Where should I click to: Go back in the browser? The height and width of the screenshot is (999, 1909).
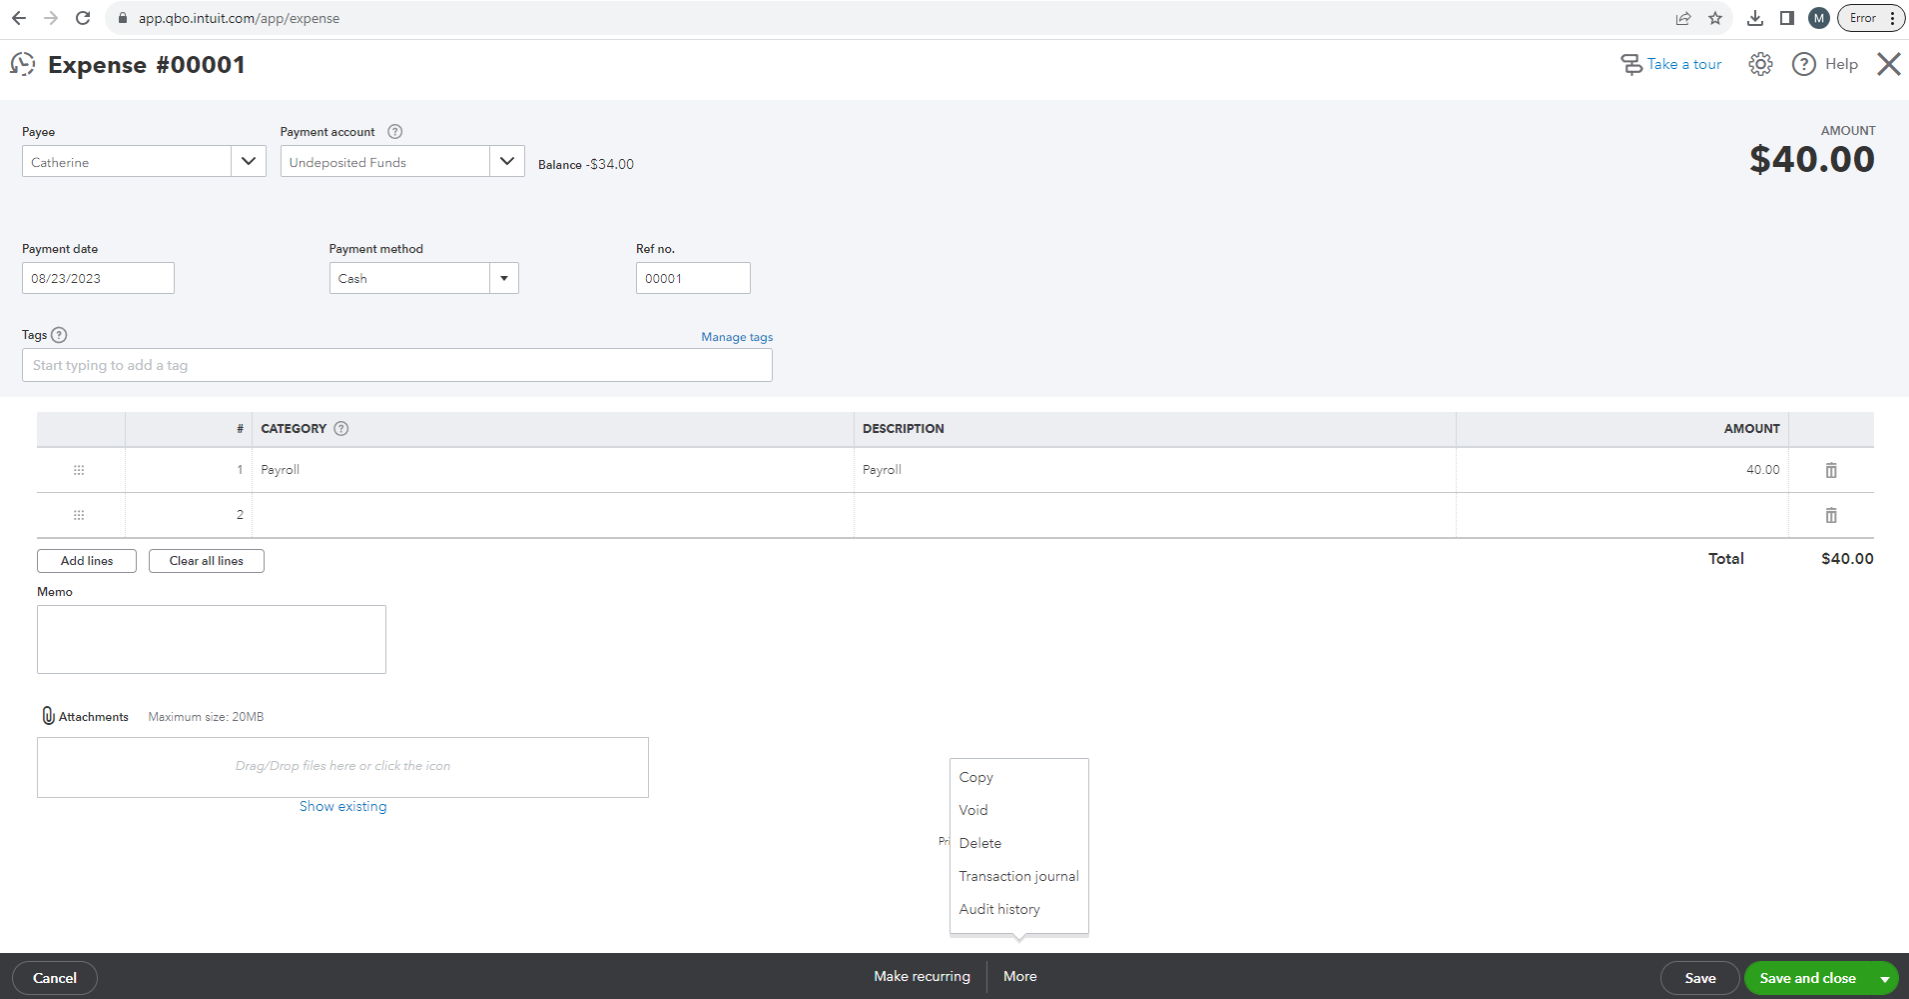point(19,18)
